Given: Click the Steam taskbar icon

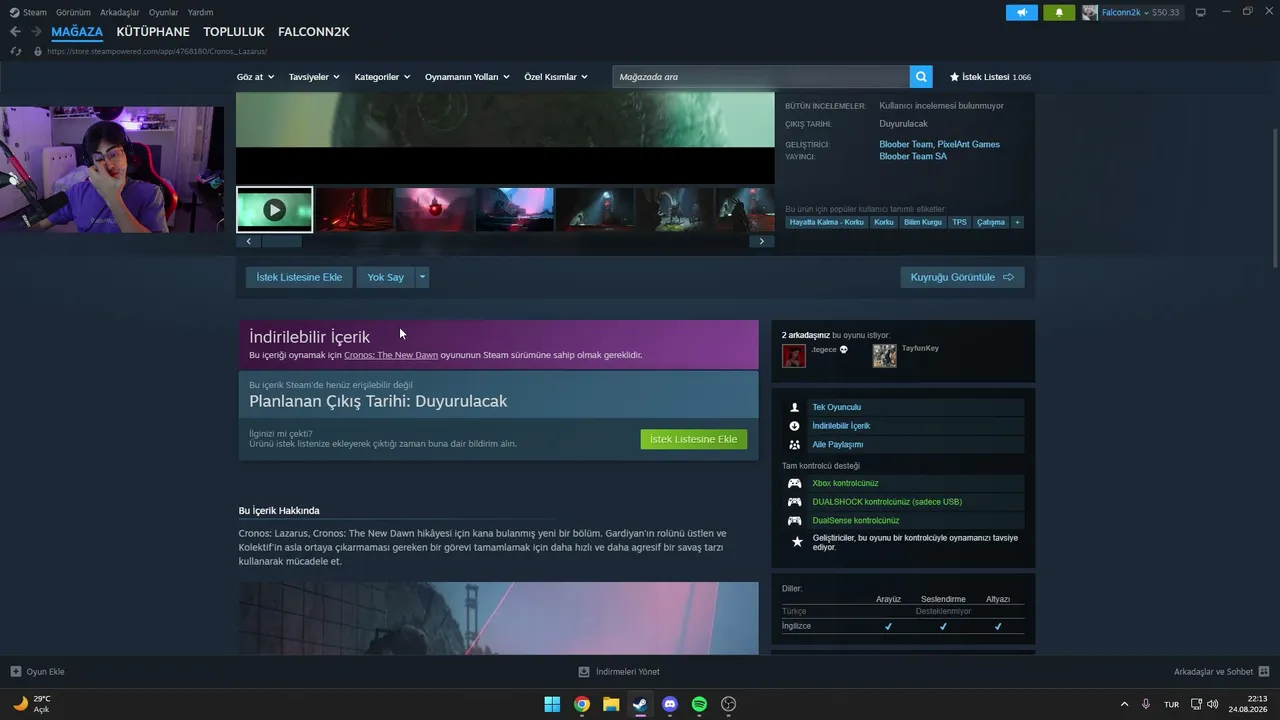Looking at the screenshot, I should [640, 704].
